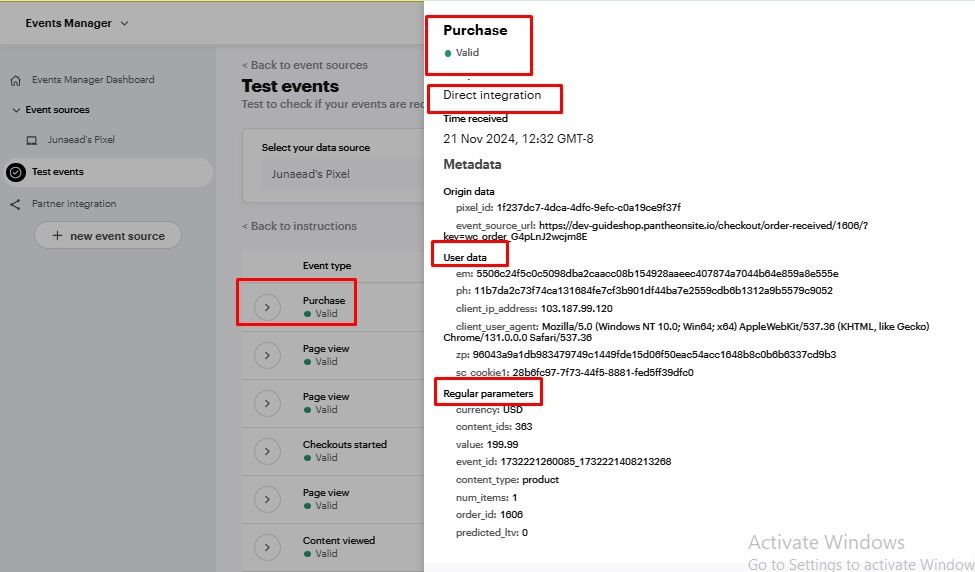This screenshot has width=975, height=572.
Task: Click the plus icon for new event source
Action: [57, 236]
